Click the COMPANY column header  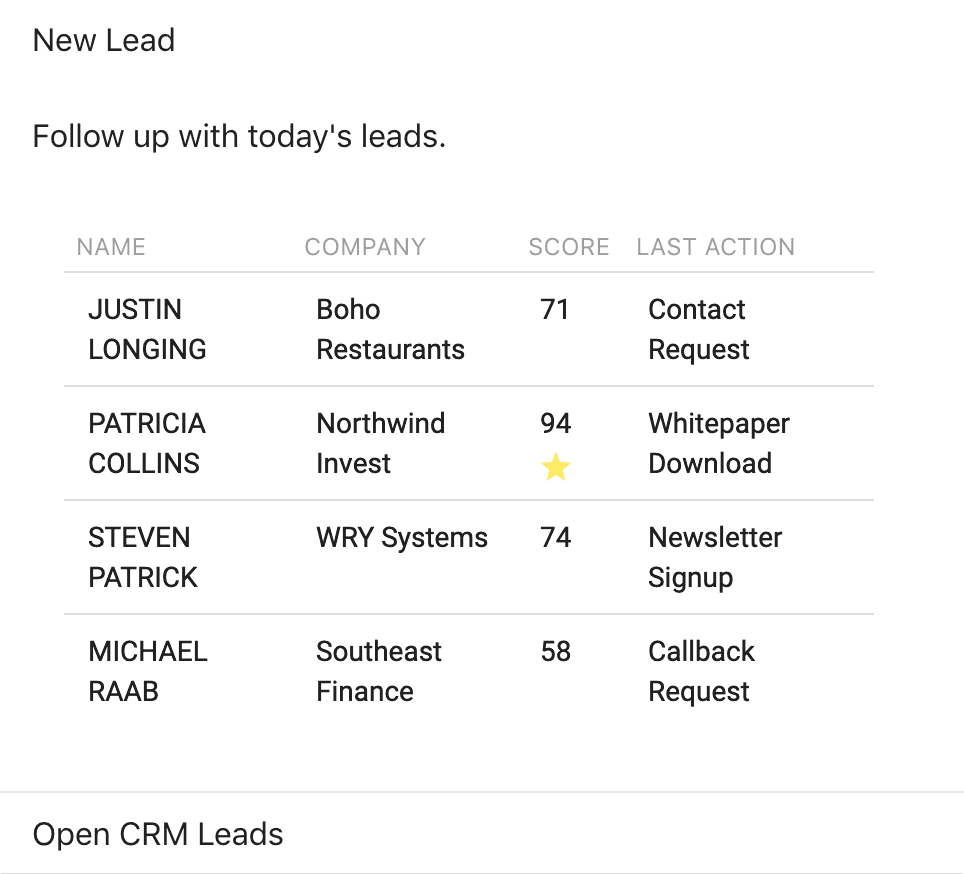[365, 247]
